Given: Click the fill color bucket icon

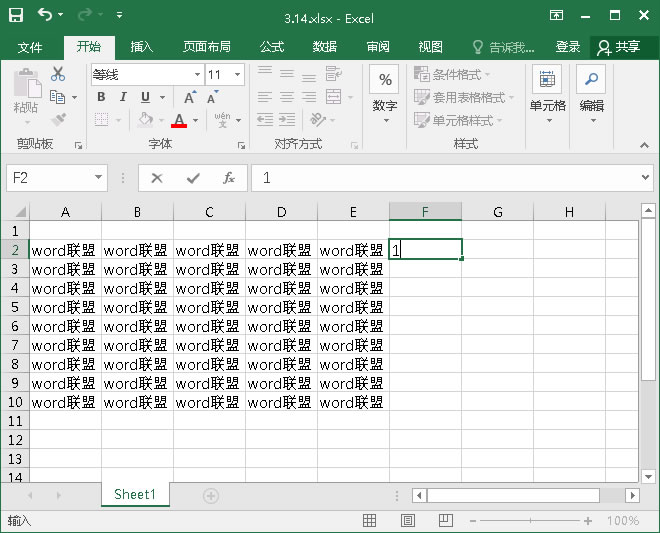Looking at the screenshot, I should click(x=146, y=120).
